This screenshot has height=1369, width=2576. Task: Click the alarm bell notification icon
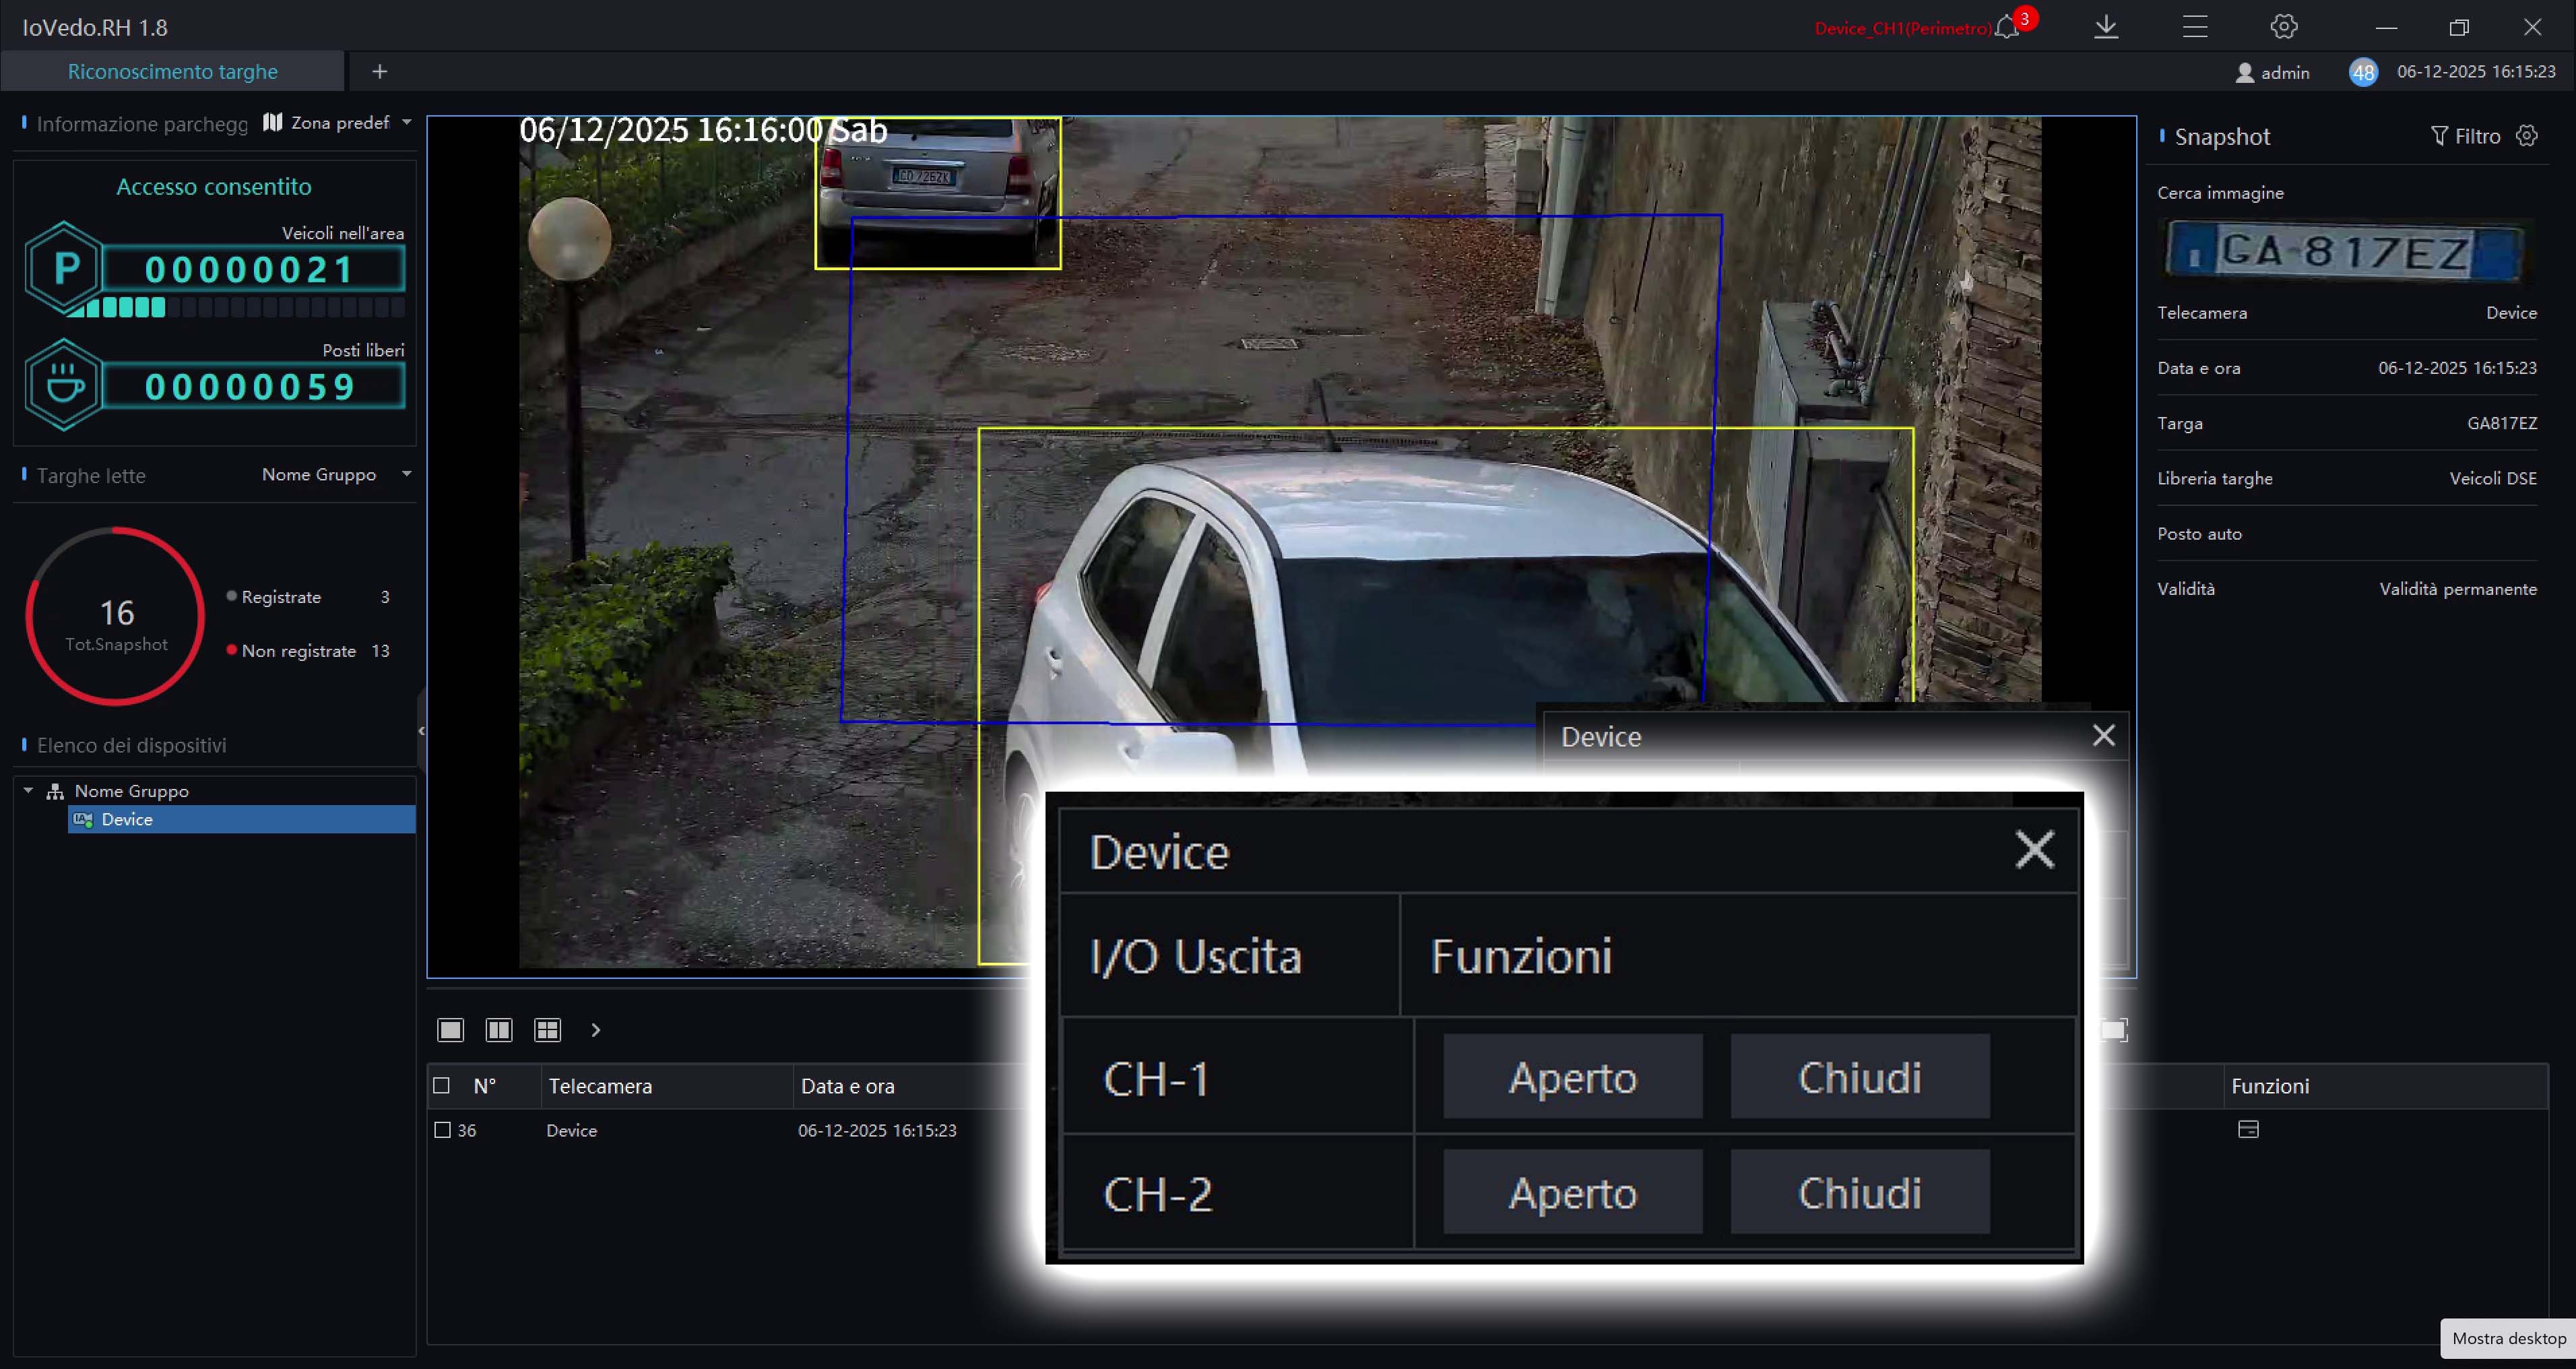(2007, 27)
